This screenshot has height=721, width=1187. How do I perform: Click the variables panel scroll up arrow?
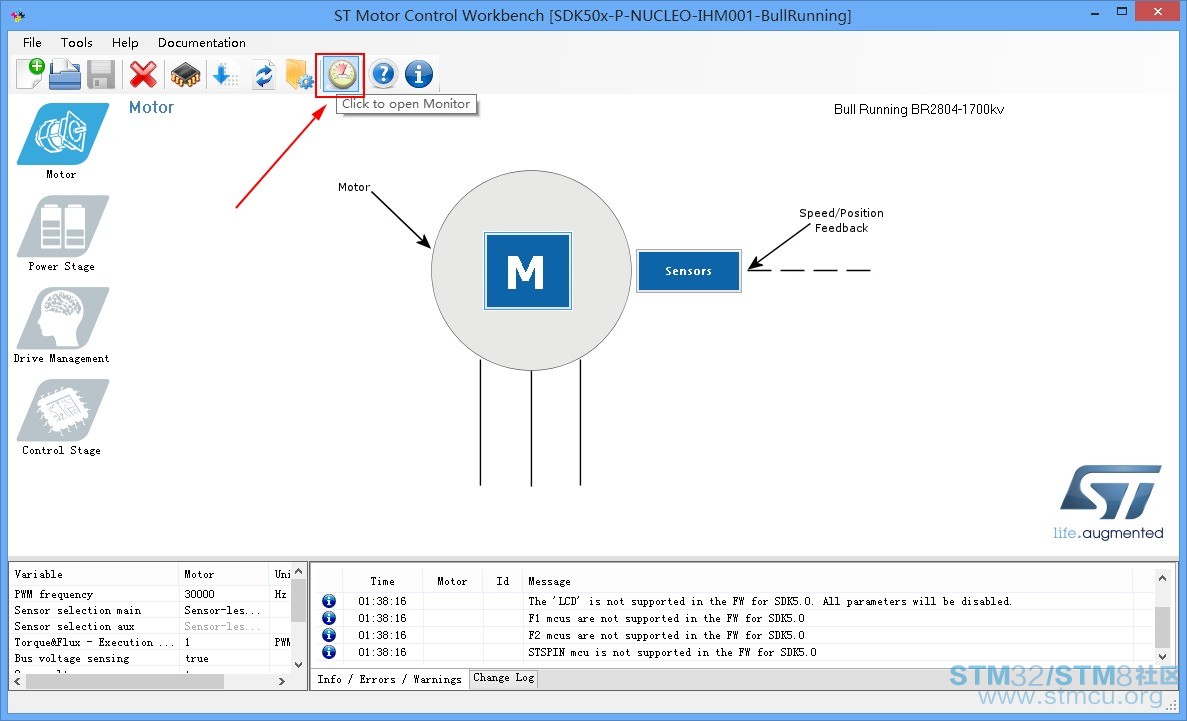coord(298,571)
